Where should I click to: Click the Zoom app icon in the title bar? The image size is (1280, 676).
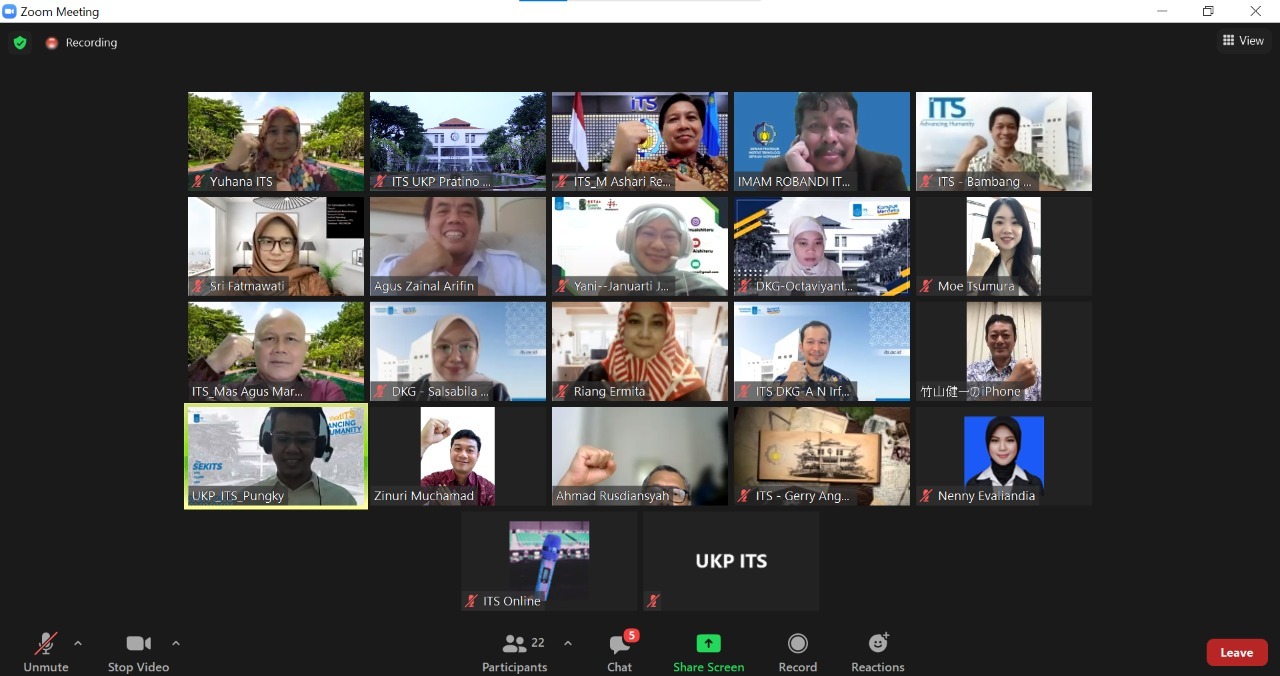tap(10, 11)
